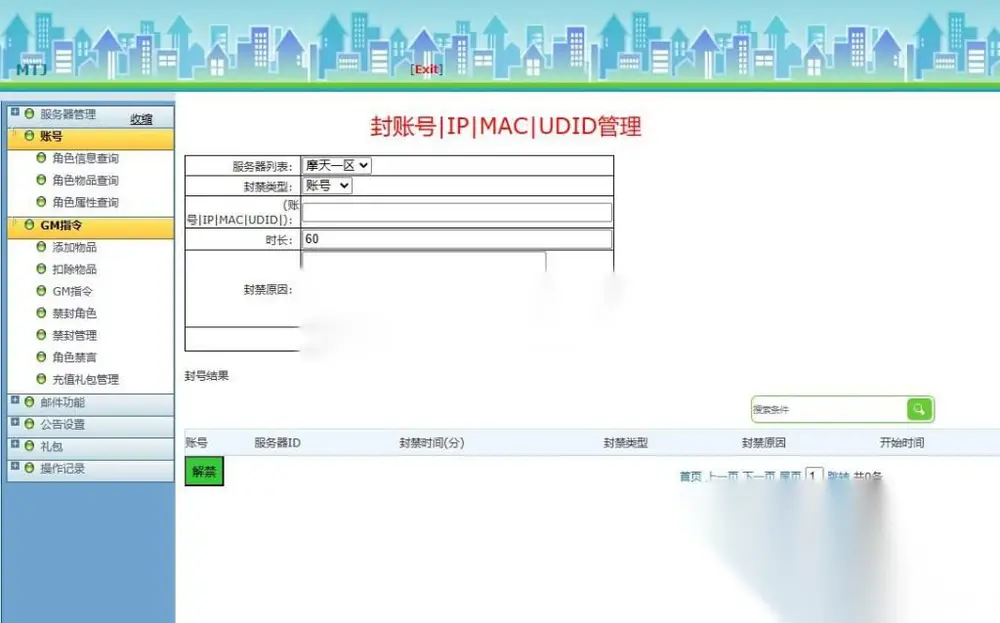This screenshot has width=1000, height=623.
Task: Select the GM指令 submenu entry
Action: click(72, 291)
